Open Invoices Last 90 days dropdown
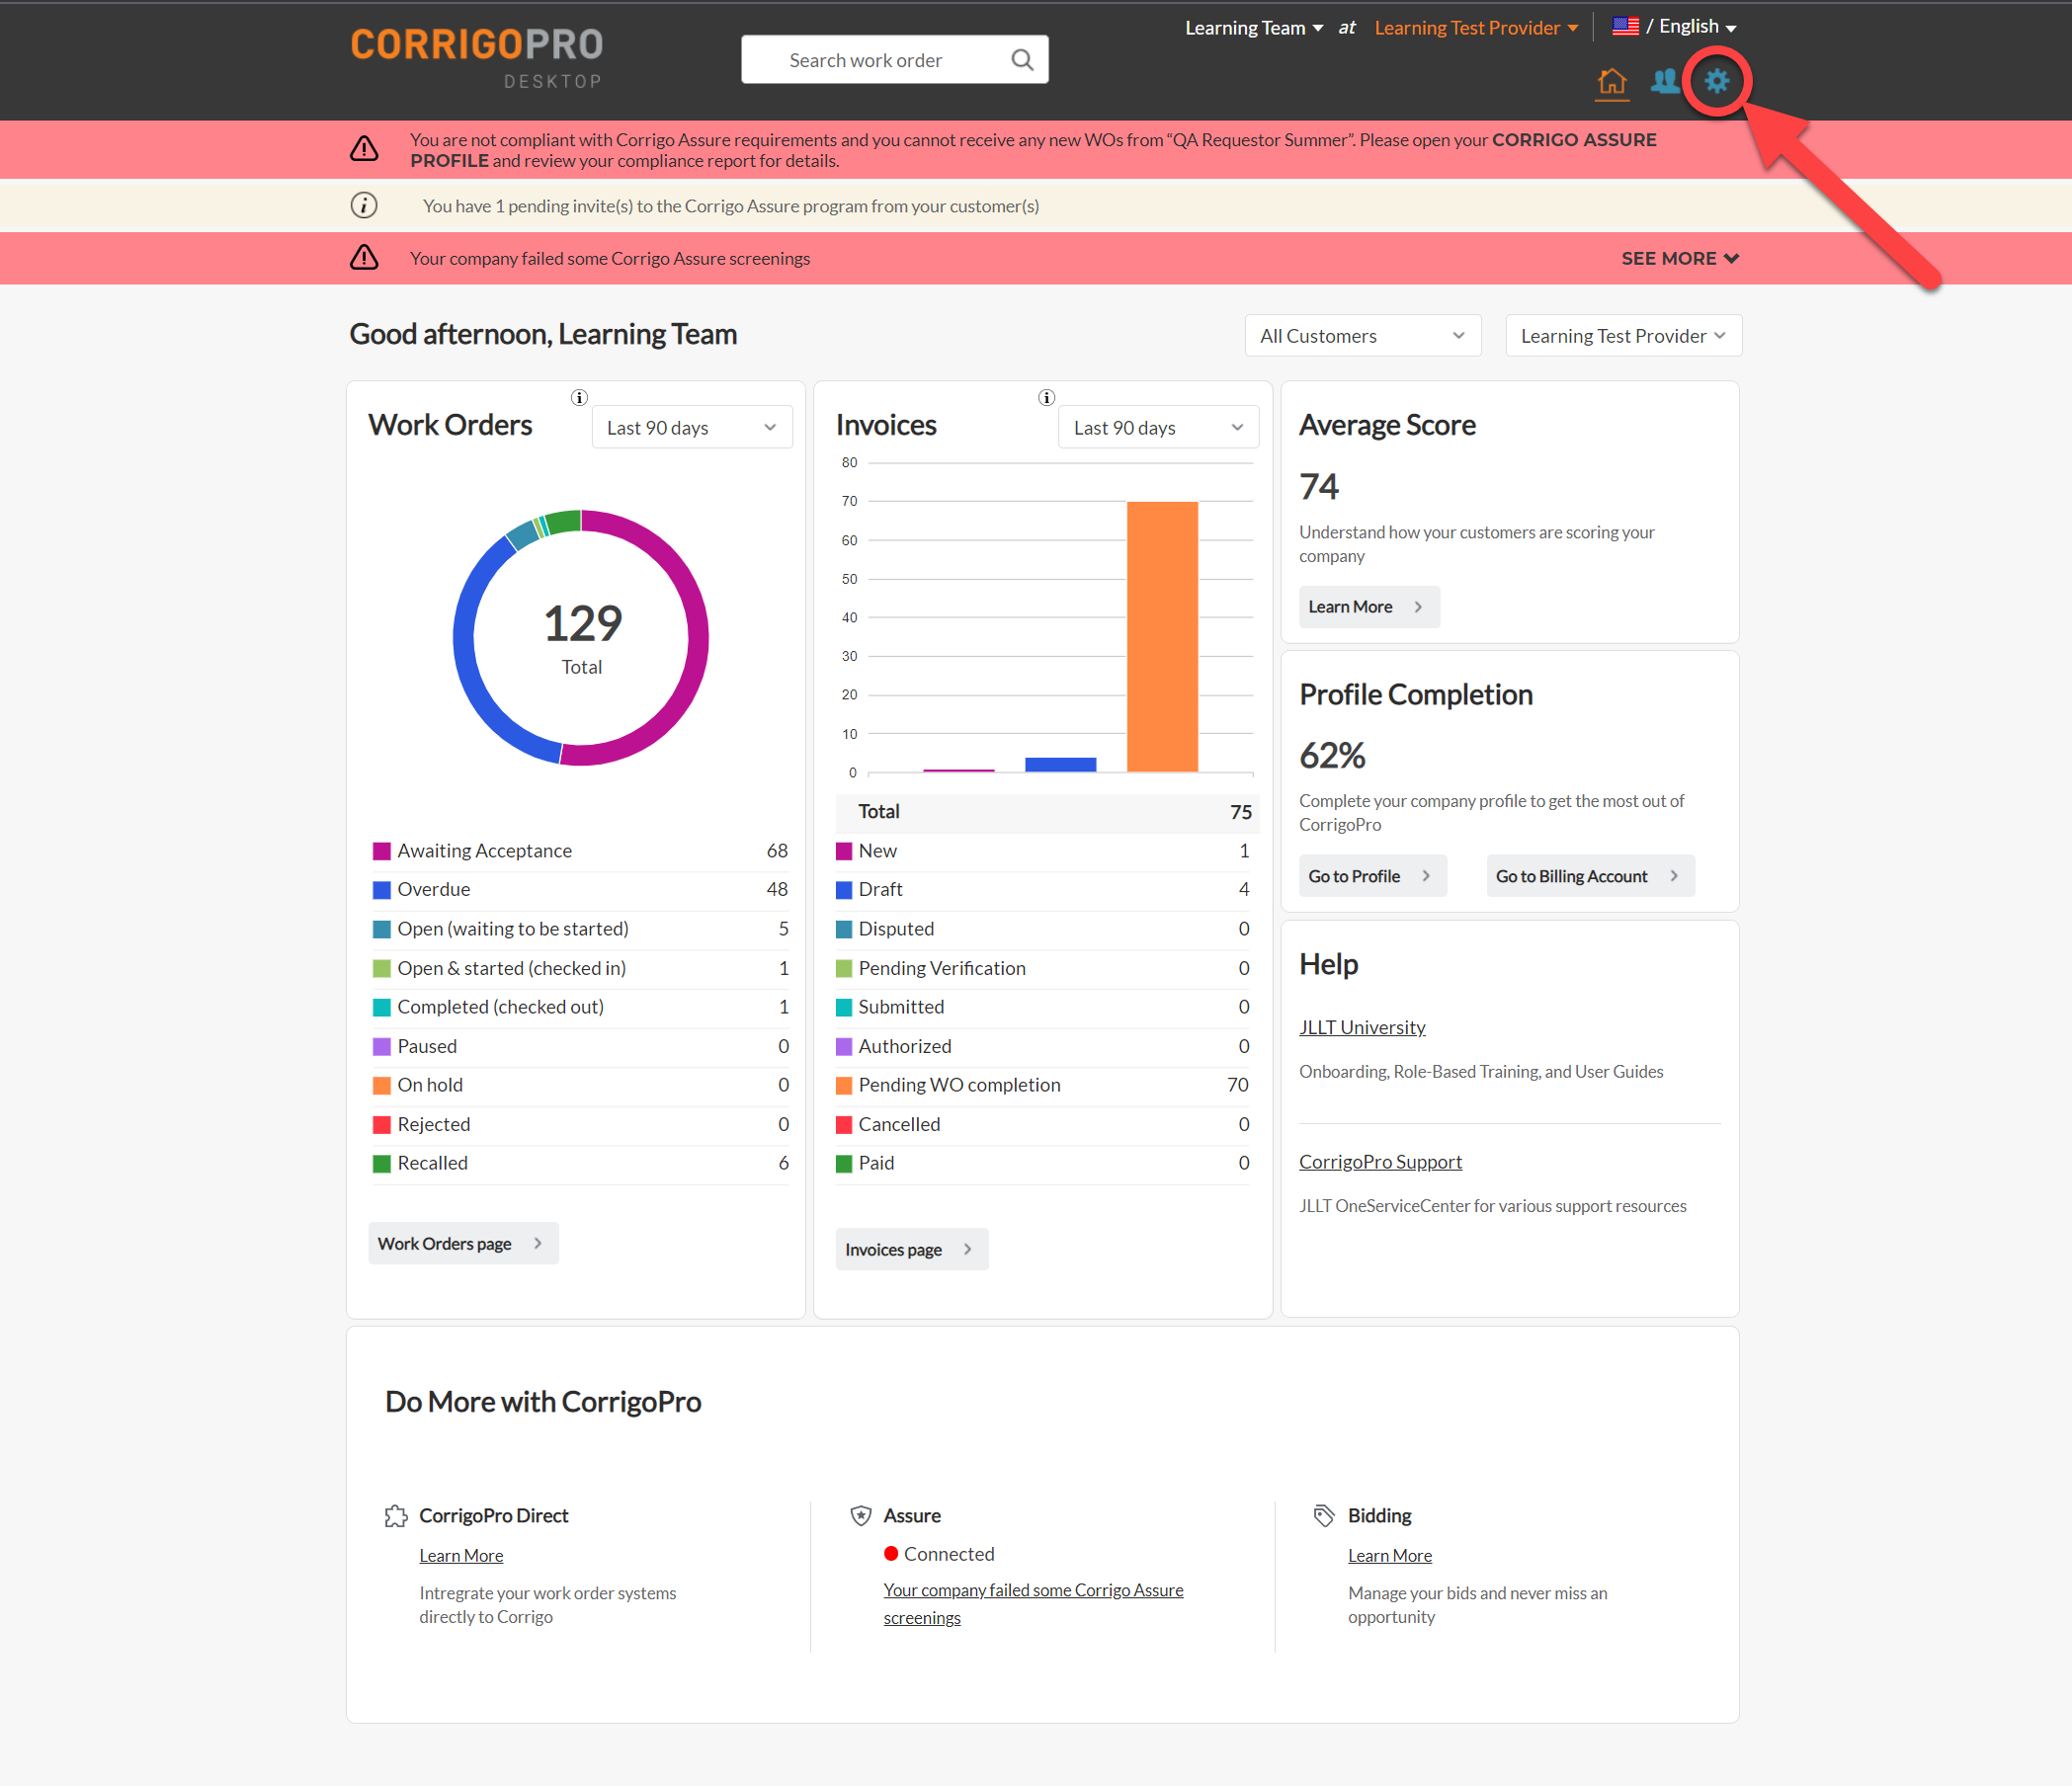This screenshot has height=1786, width=2072. 1157,428
